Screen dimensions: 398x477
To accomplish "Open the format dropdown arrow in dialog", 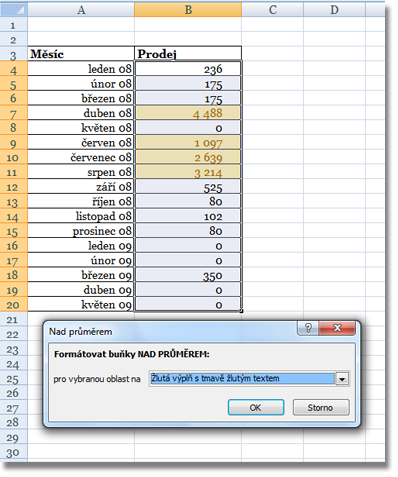I will point(342,379).
